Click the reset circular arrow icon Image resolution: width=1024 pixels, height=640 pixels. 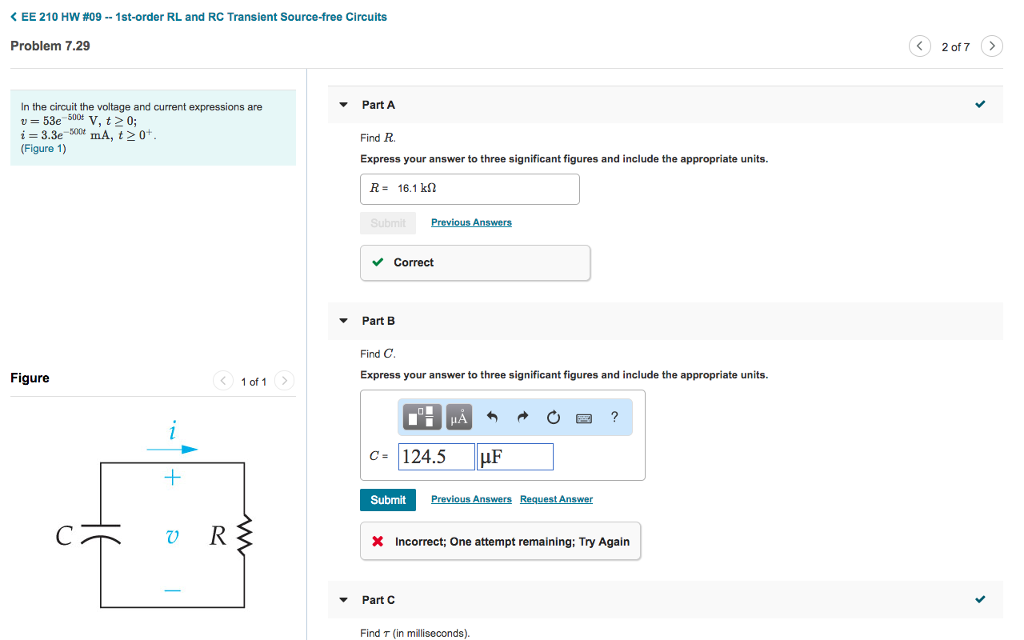click(x=552, y=417)
